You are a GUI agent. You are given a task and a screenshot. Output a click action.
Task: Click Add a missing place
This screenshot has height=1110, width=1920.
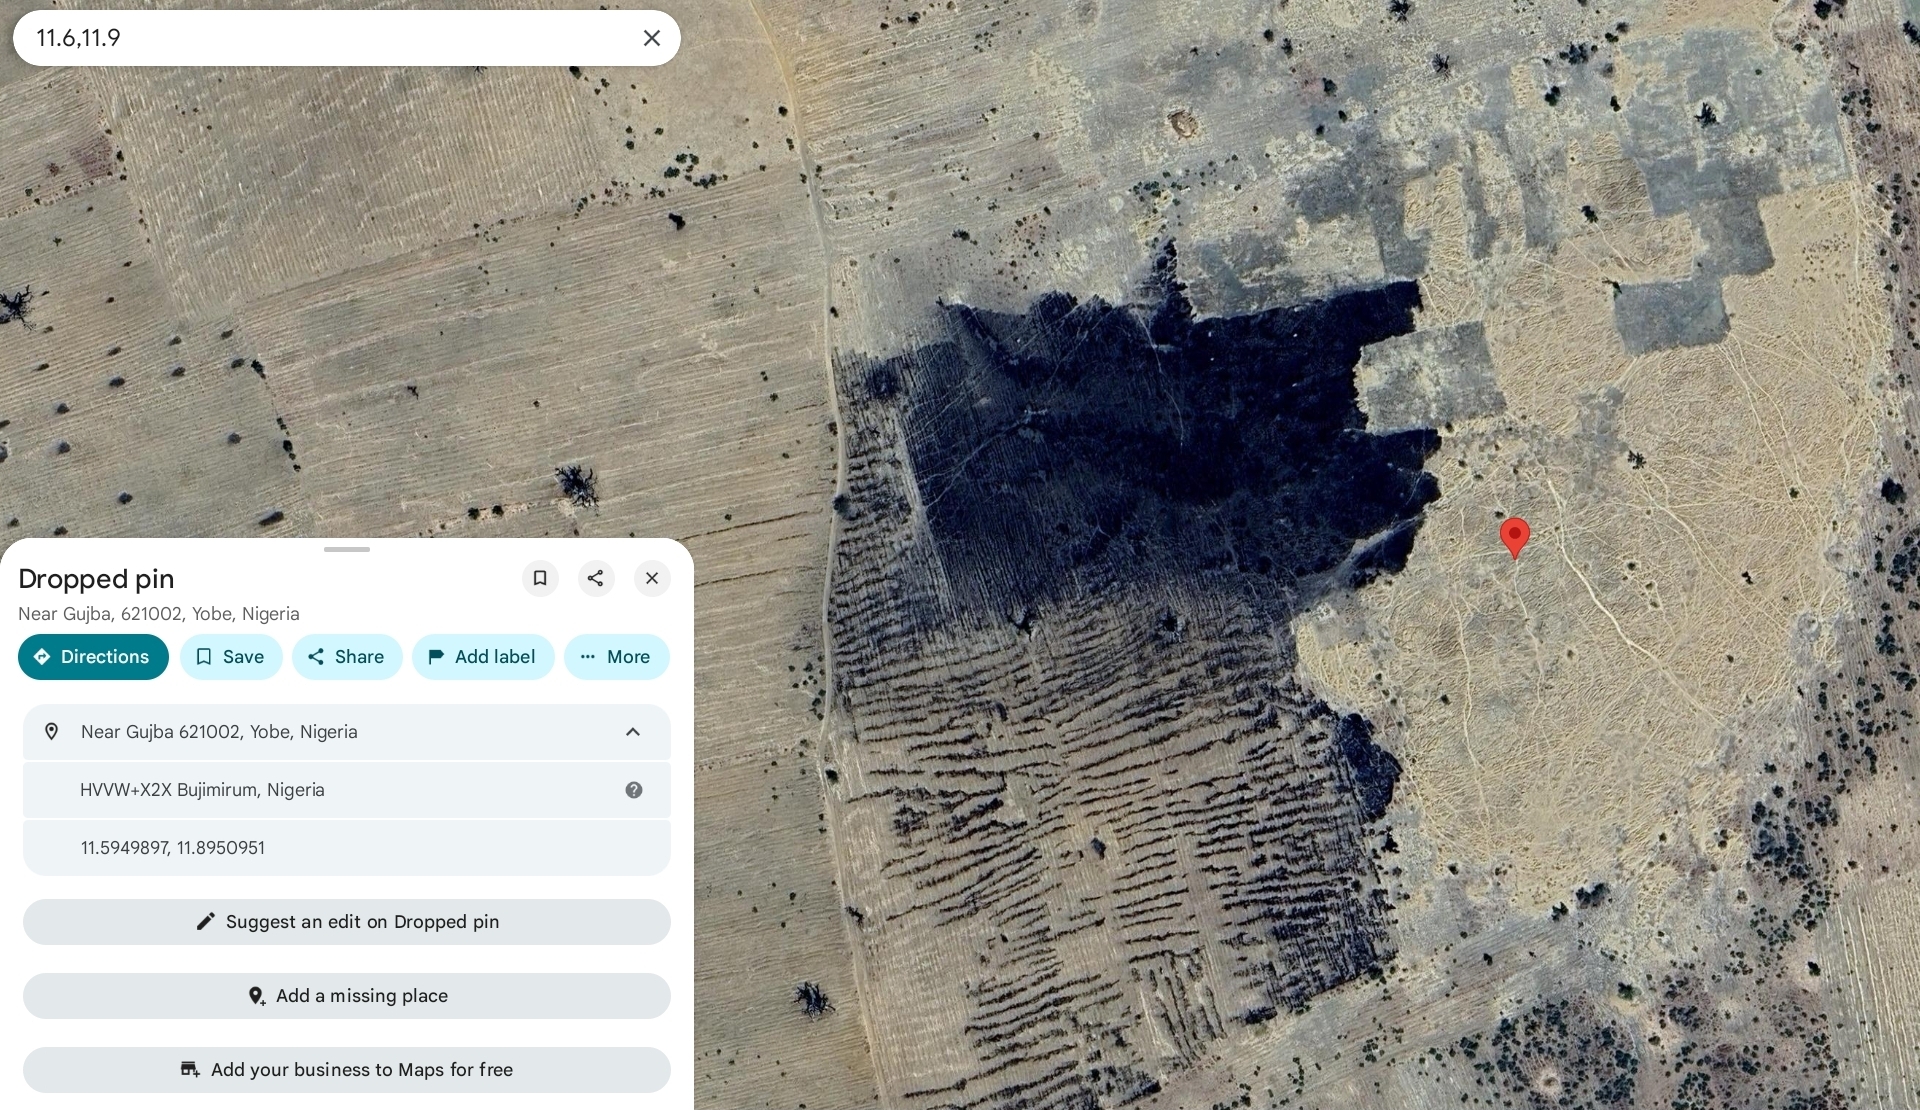(346, 996)
